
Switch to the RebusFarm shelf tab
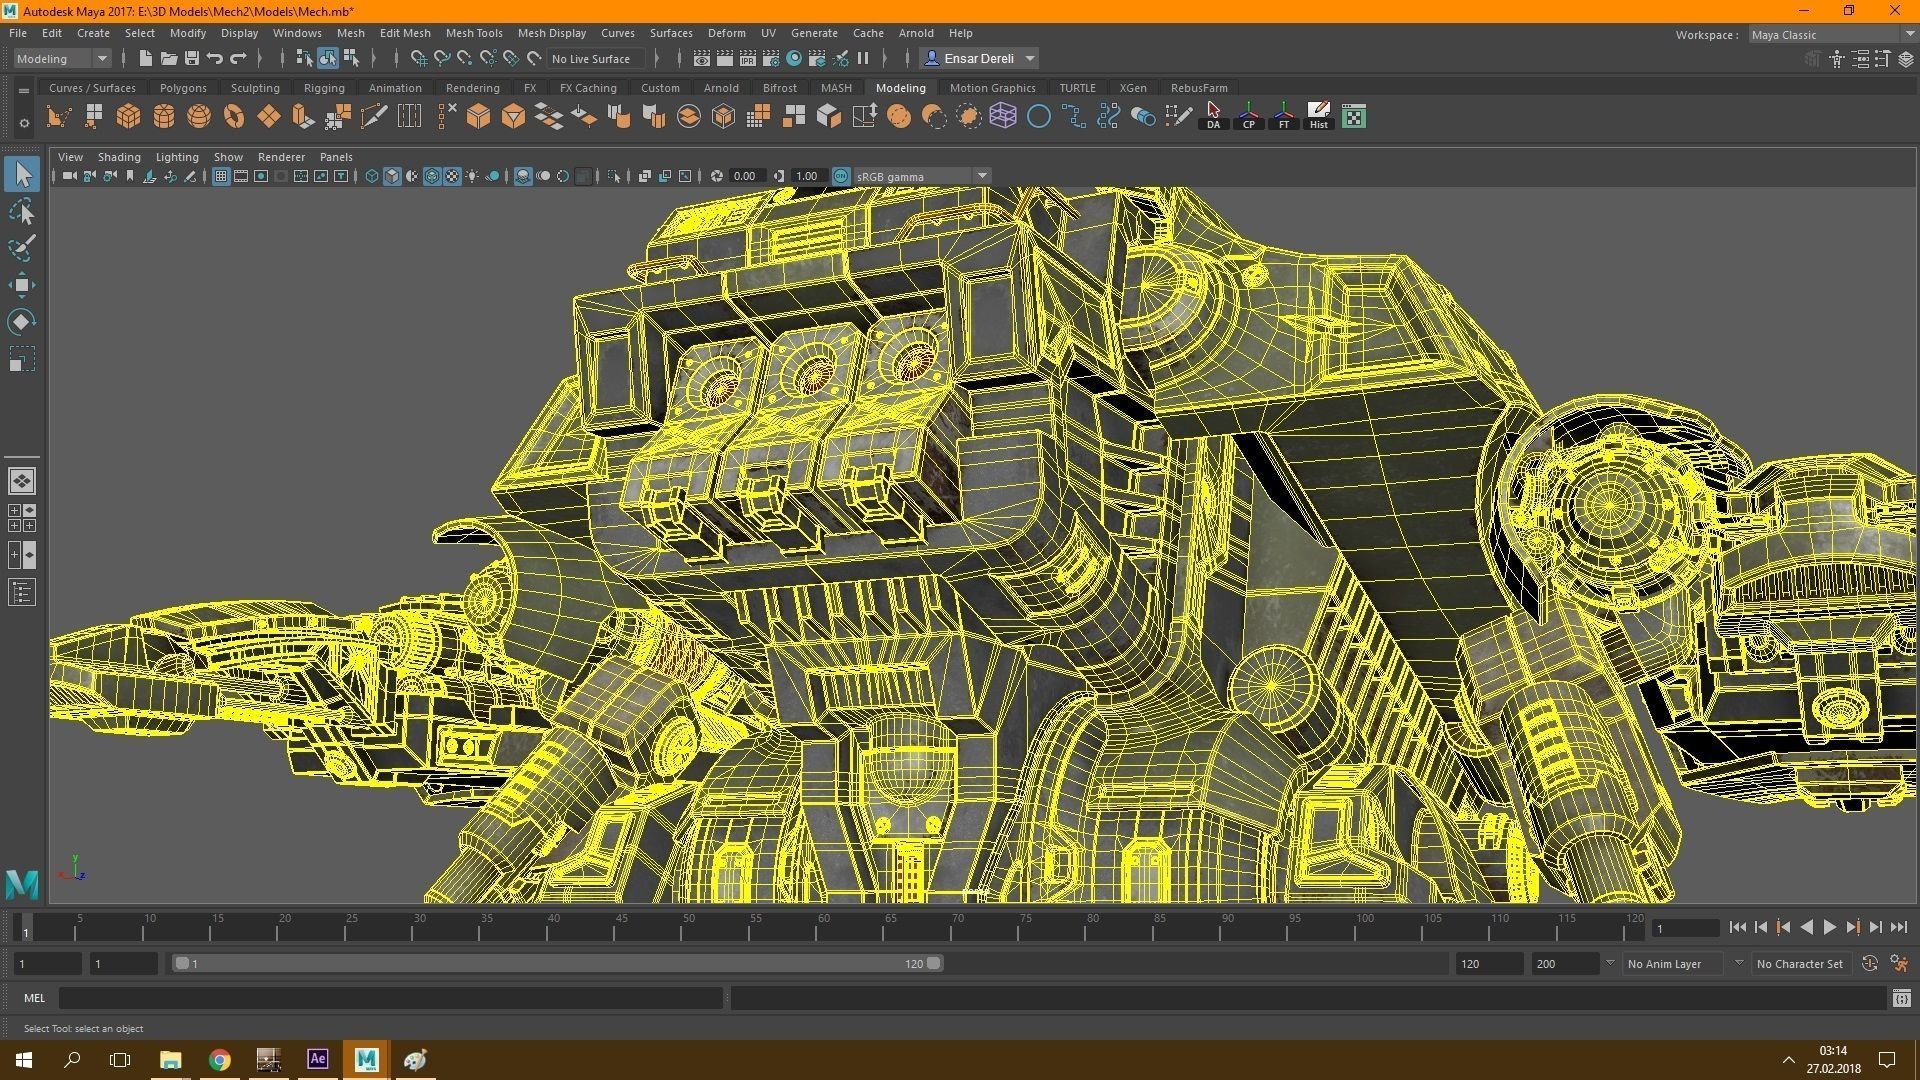(x=1199, y=88)
